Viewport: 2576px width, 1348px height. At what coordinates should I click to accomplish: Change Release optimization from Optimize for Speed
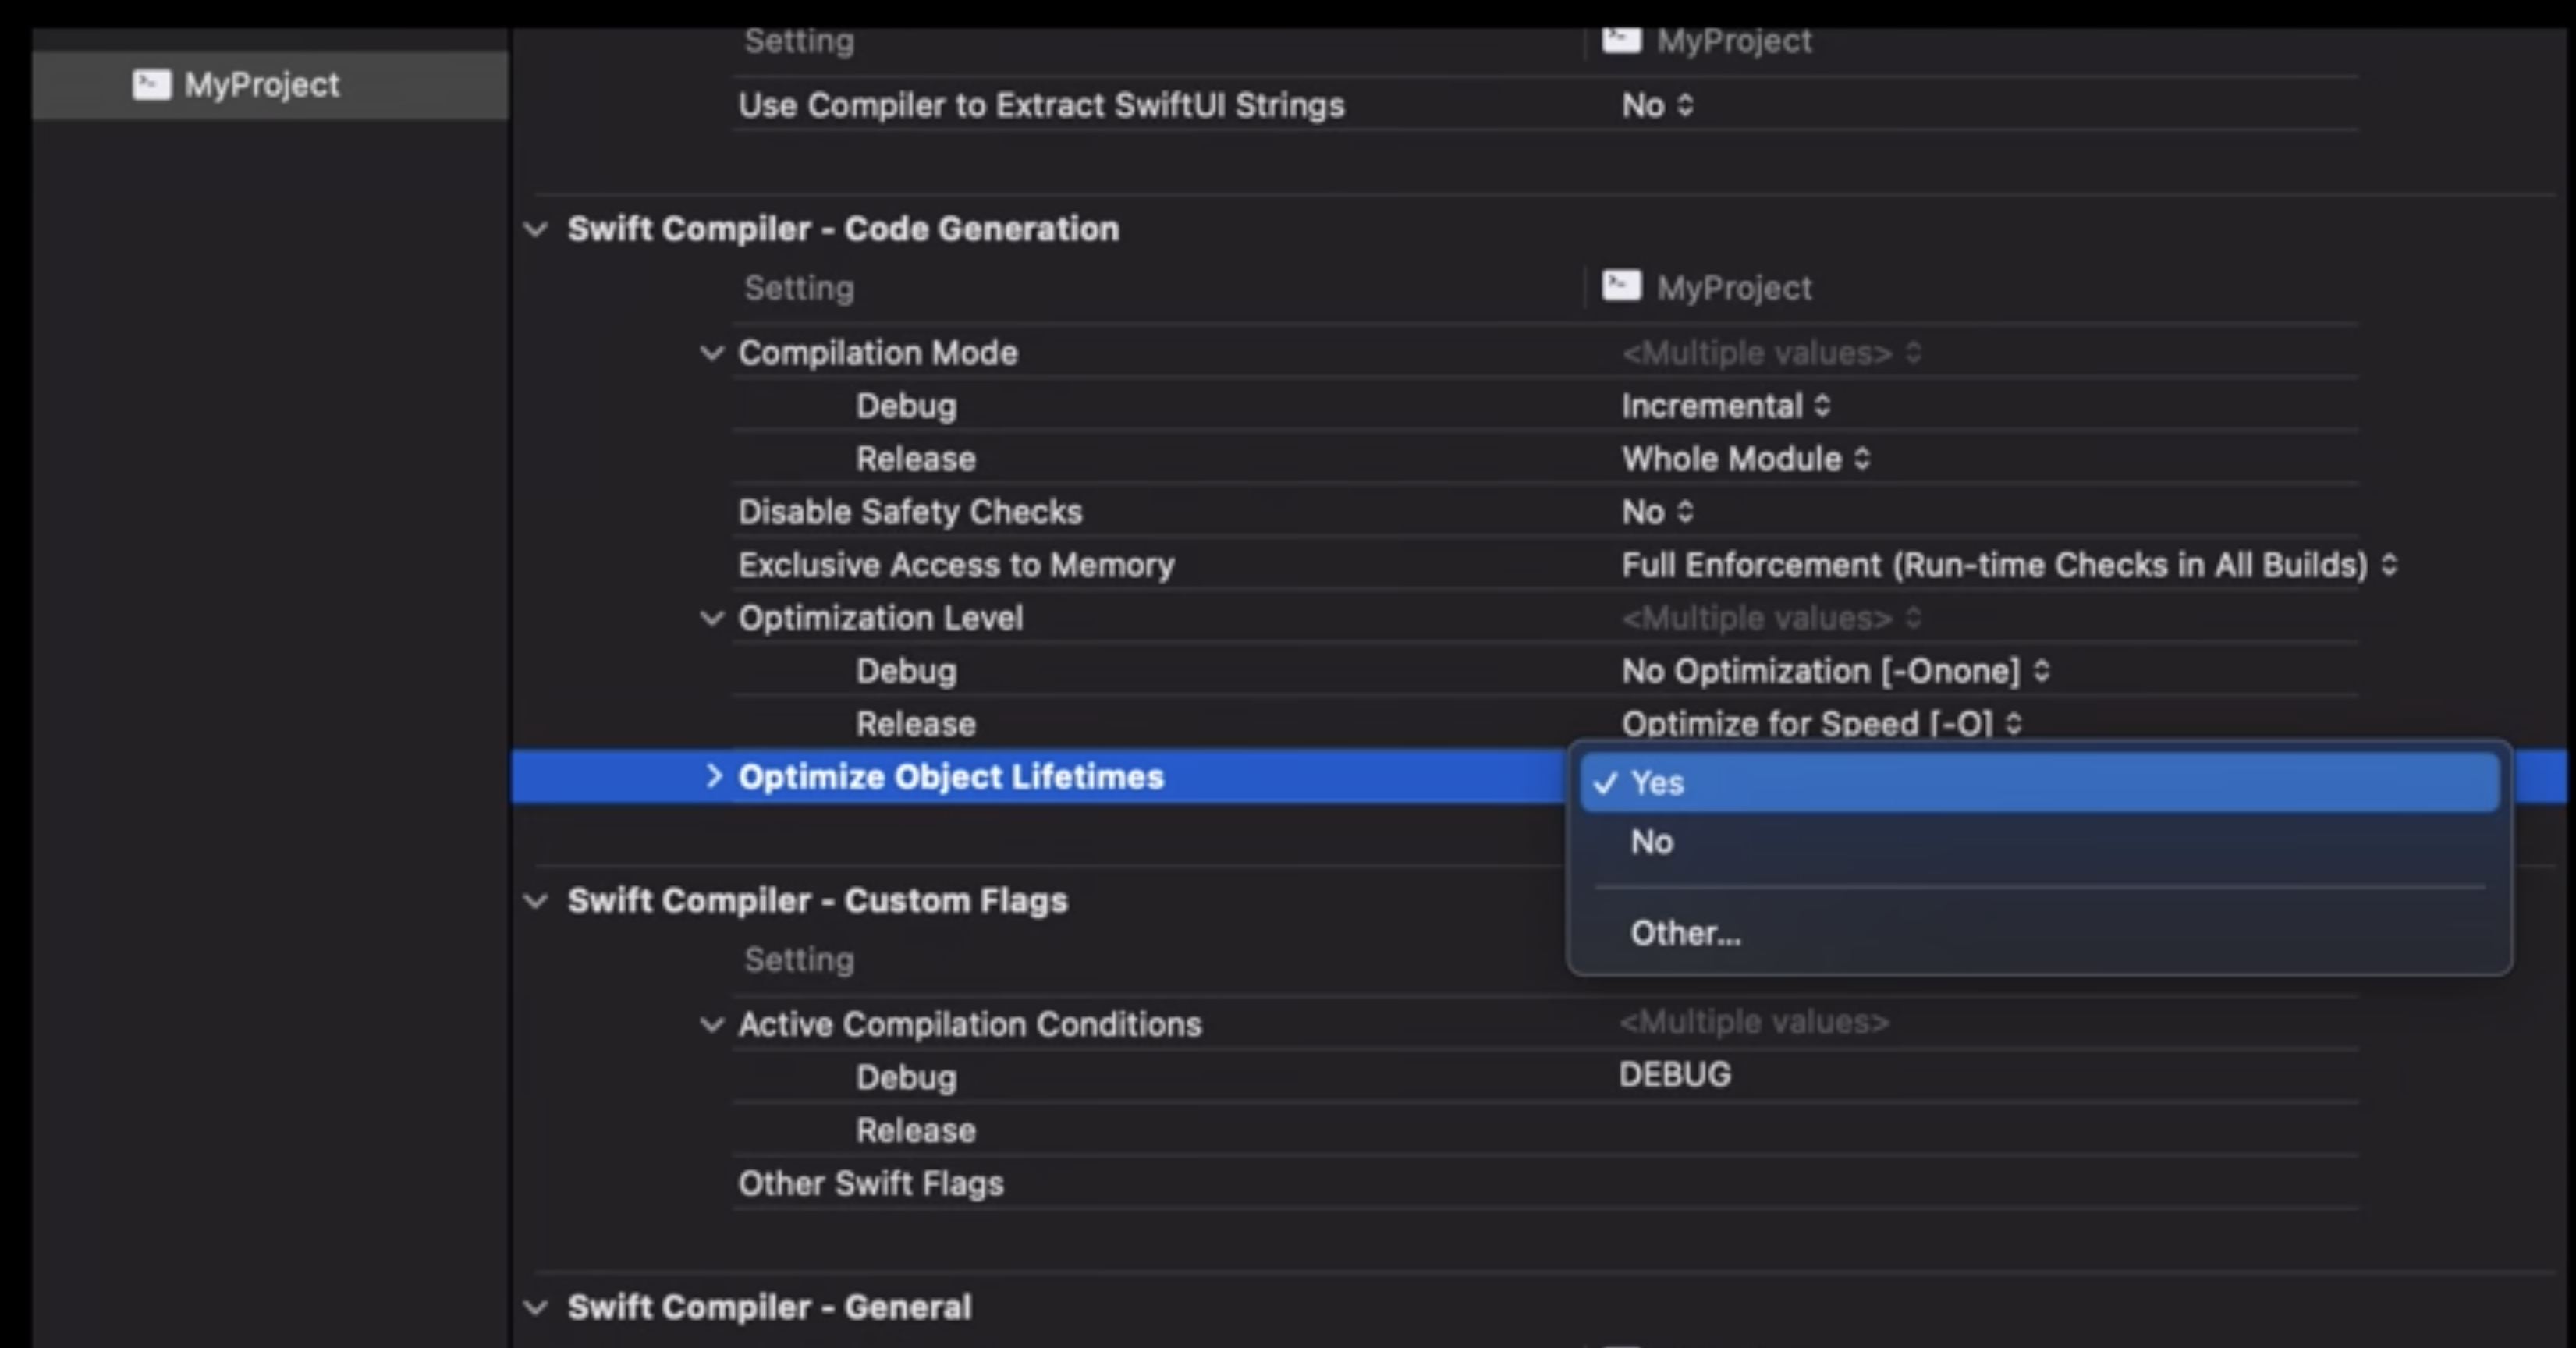point(1821,722)
